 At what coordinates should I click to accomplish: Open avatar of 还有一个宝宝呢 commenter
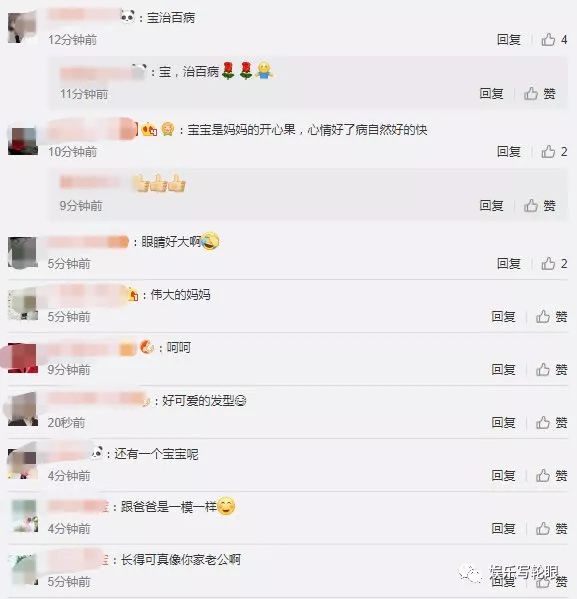(23, 464)
